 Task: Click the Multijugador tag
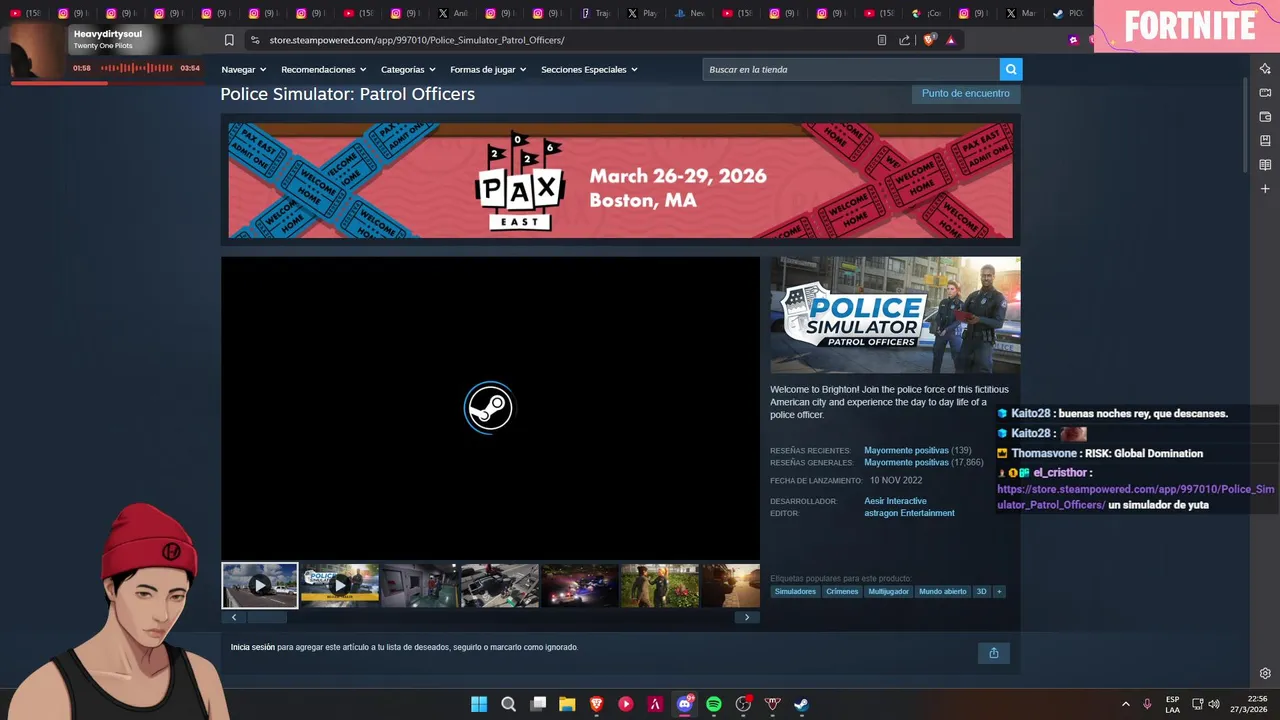(x=889, y=592)
